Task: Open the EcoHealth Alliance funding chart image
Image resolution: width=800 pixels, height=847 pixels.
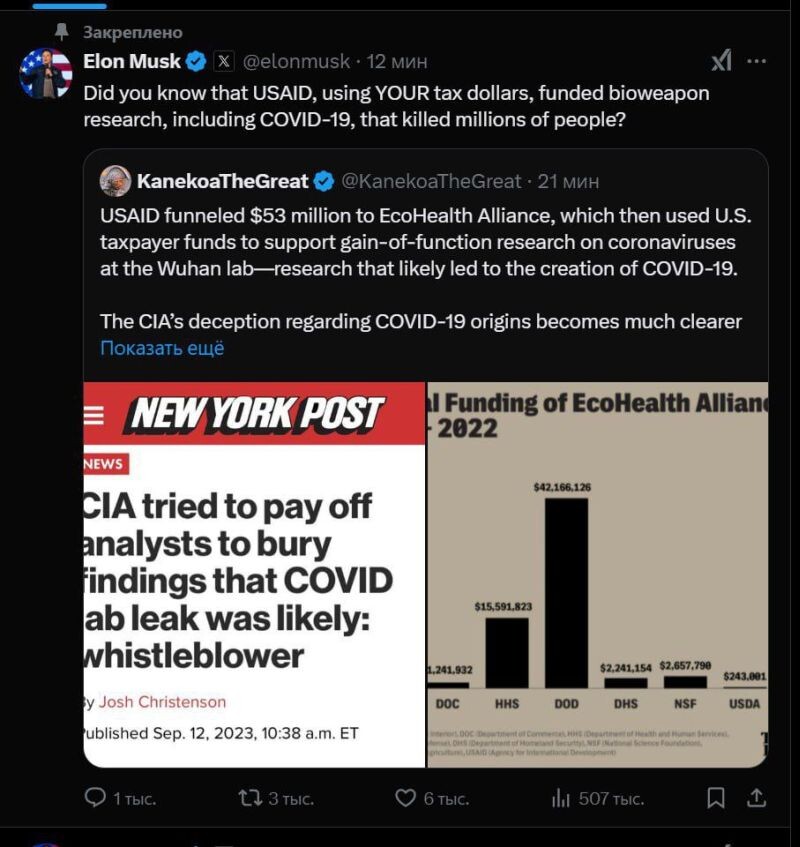Action: 598,575
